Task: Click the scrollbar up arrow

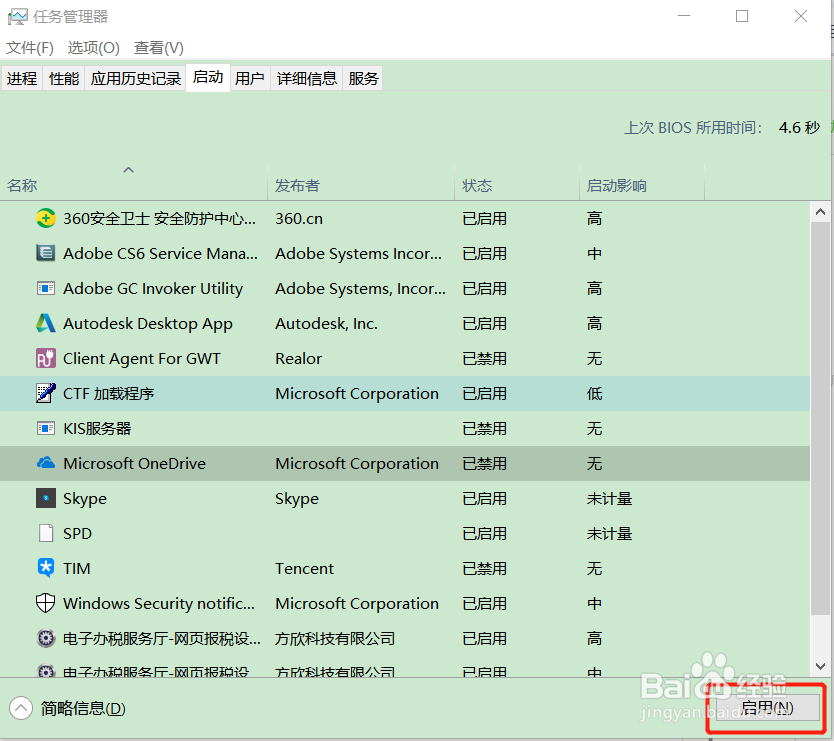Action: 820,212
